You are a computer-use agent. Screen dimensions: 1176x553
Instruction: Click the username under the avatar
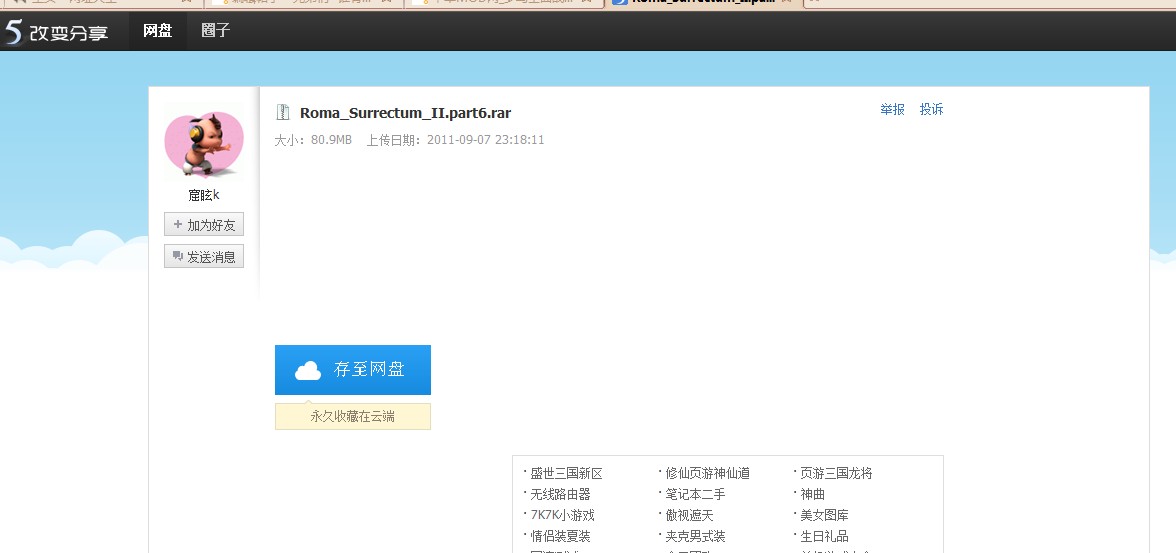204,195
